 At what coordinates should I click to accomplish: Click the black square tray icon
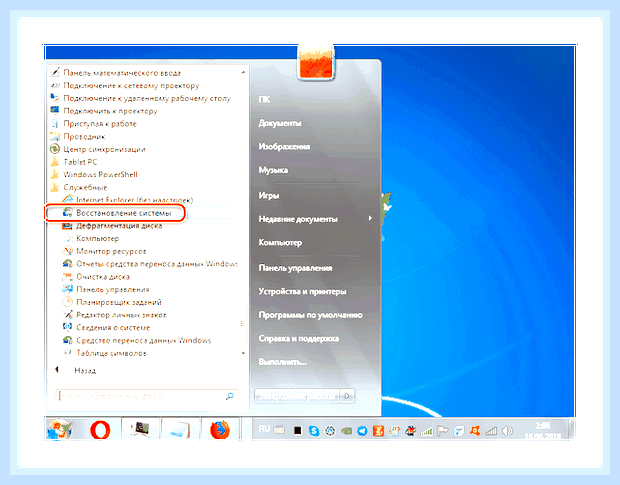click(298, 431)
